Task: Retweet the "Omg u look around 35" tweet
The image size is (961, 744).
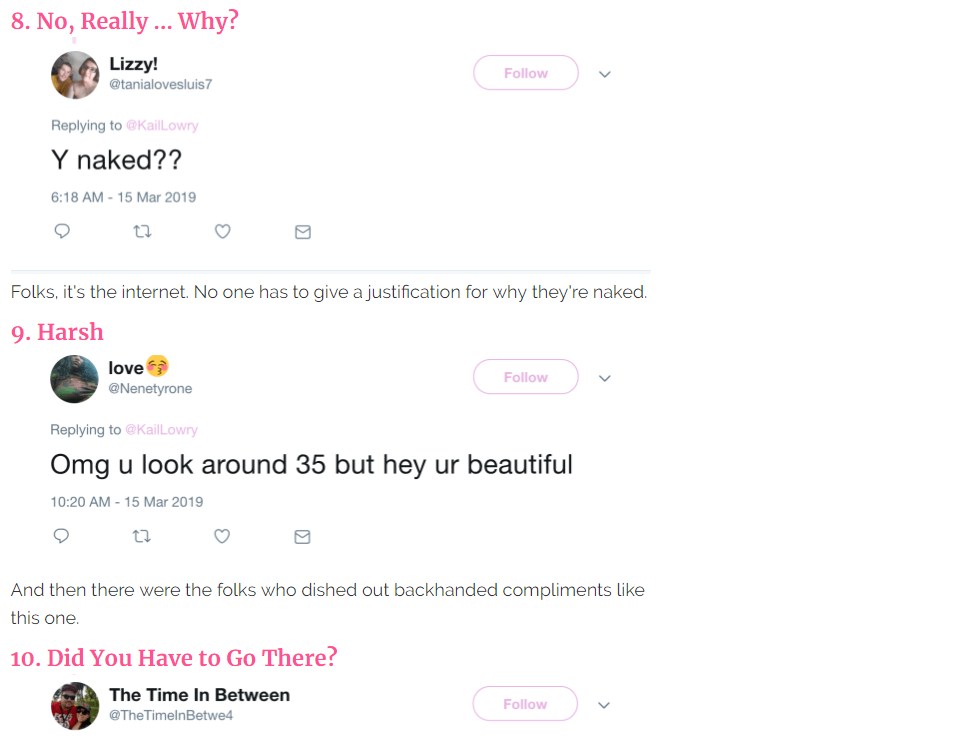Action: point(142,536)
